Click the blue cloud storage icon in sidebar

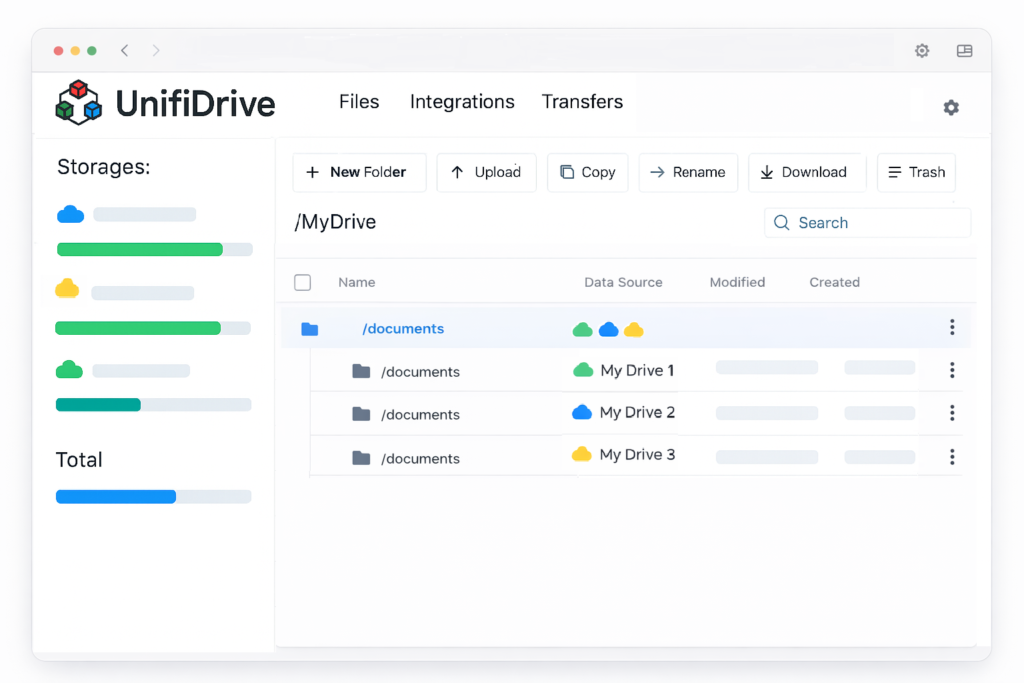pos(71,214)
